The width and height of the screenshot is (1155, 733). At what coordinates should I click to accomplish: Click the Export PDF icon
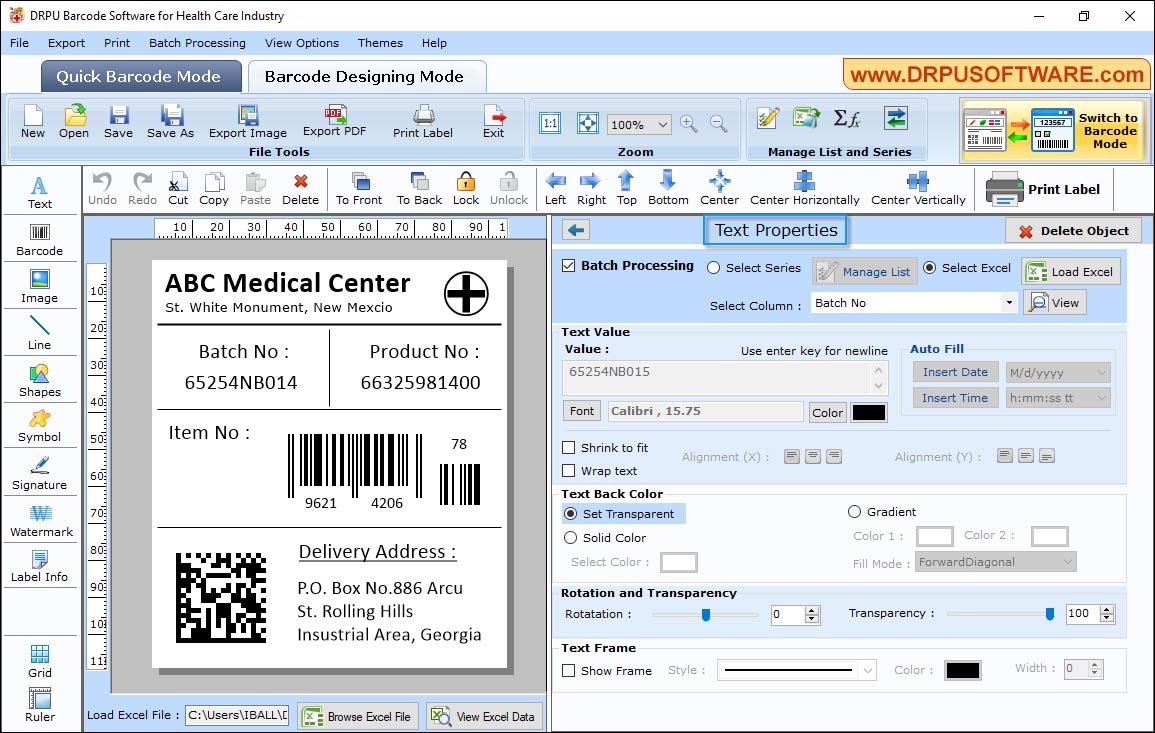point(336,119)
